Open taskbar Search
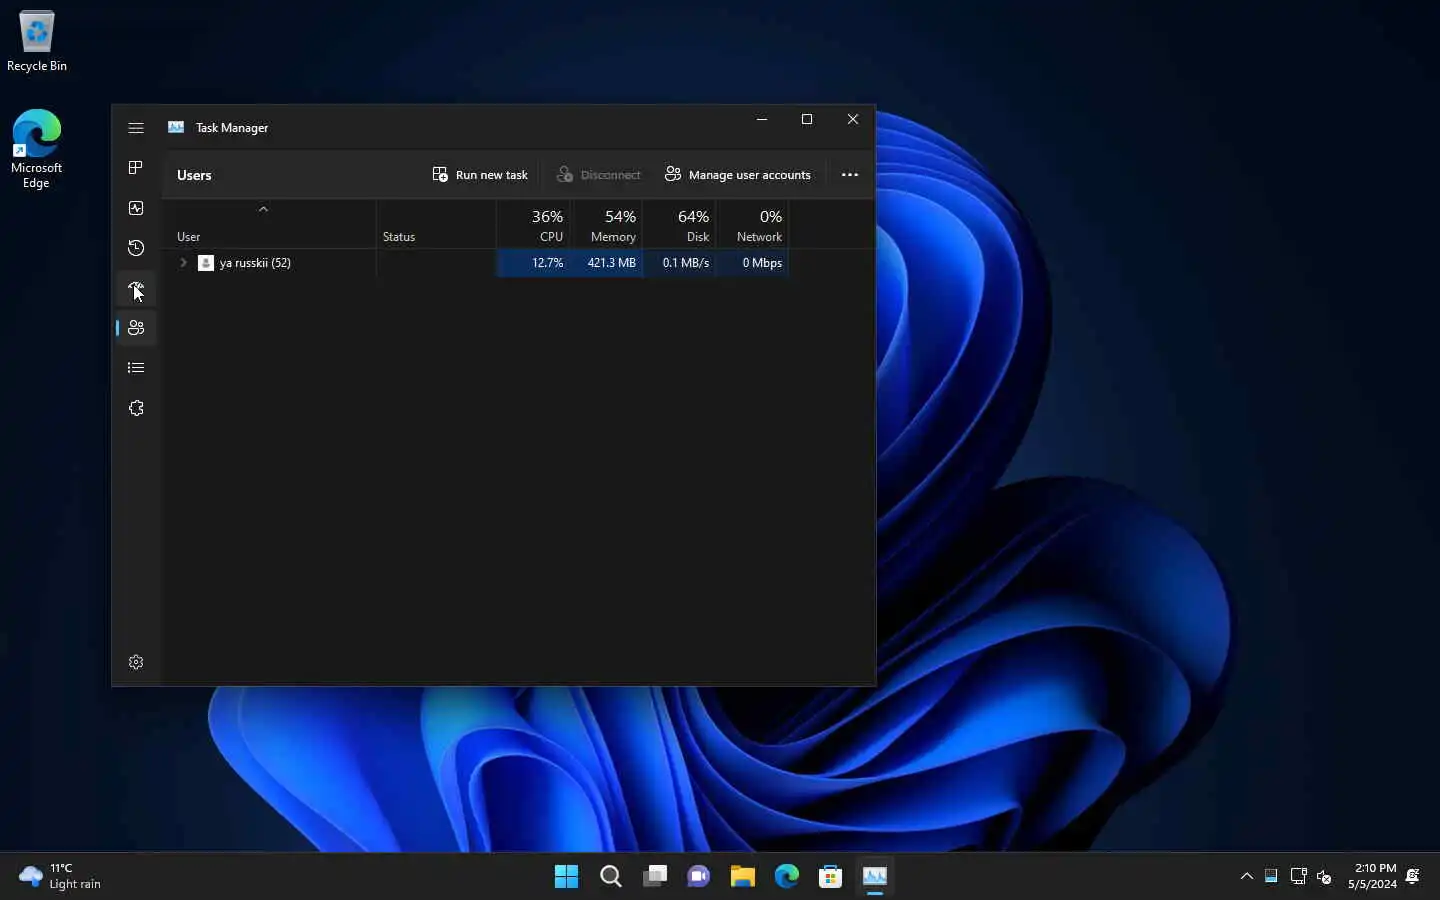The image size is (1440, 900). pos(610,876)
